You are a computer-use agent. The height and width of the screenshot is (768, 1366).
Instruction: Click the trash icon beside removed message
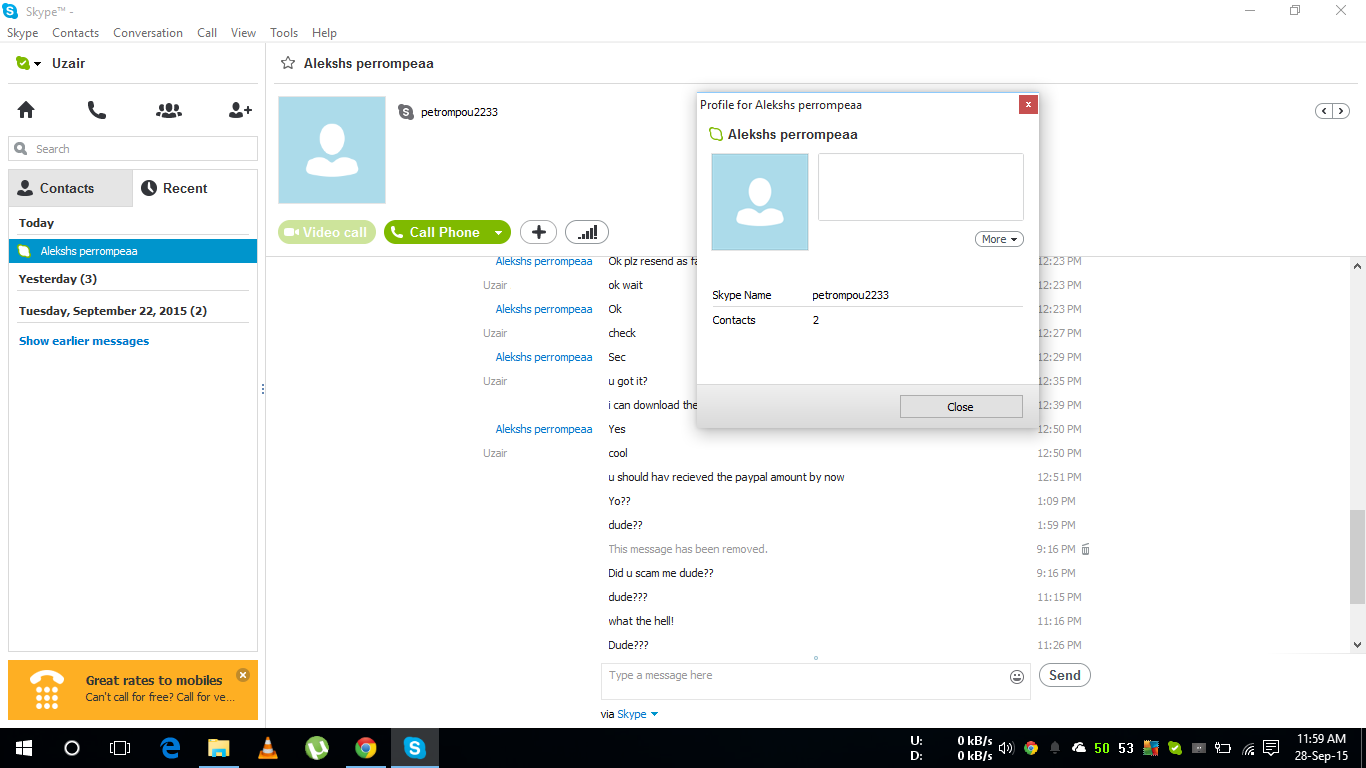pos(1086,549)
